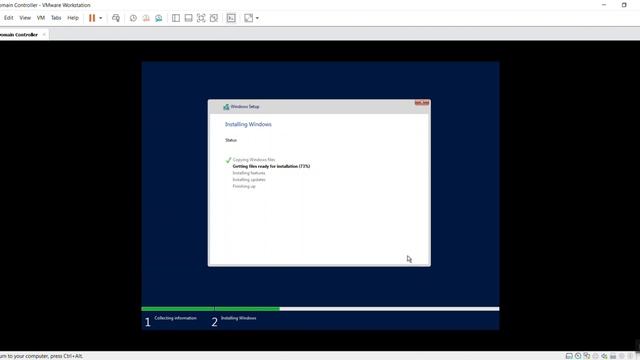Click the setup progress bar
640x360 pixels.
tap(320, 309)
